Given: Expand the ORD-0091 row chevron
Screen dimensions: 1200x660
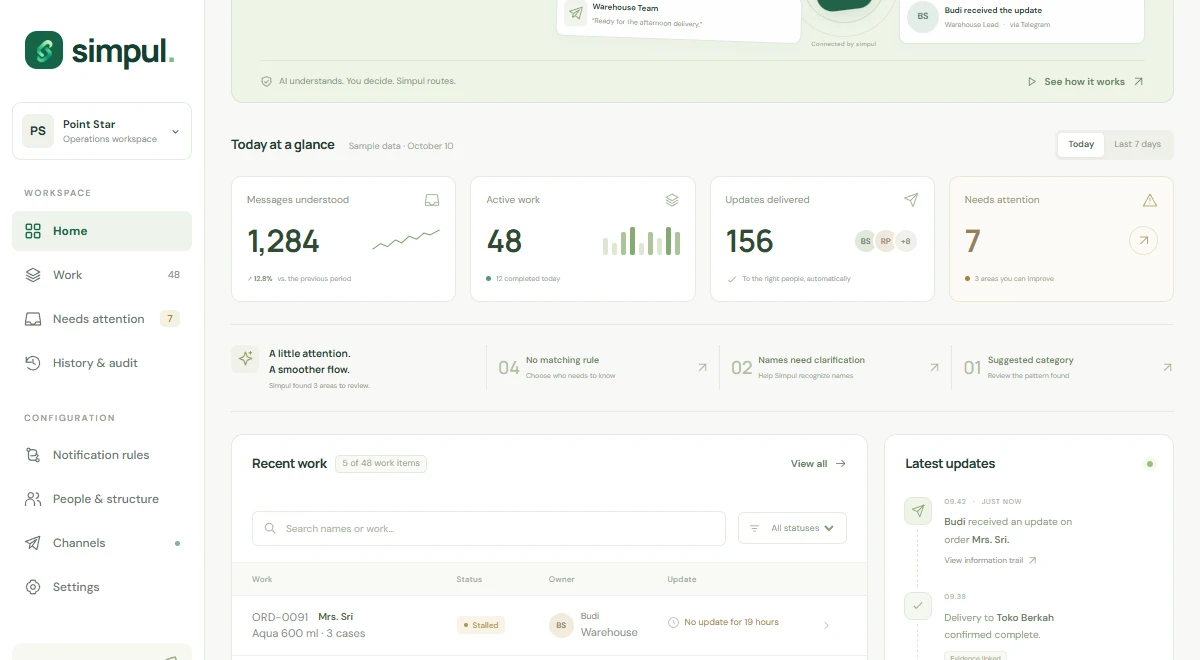Looking at the screenshot, I should (x=826, y=626).
